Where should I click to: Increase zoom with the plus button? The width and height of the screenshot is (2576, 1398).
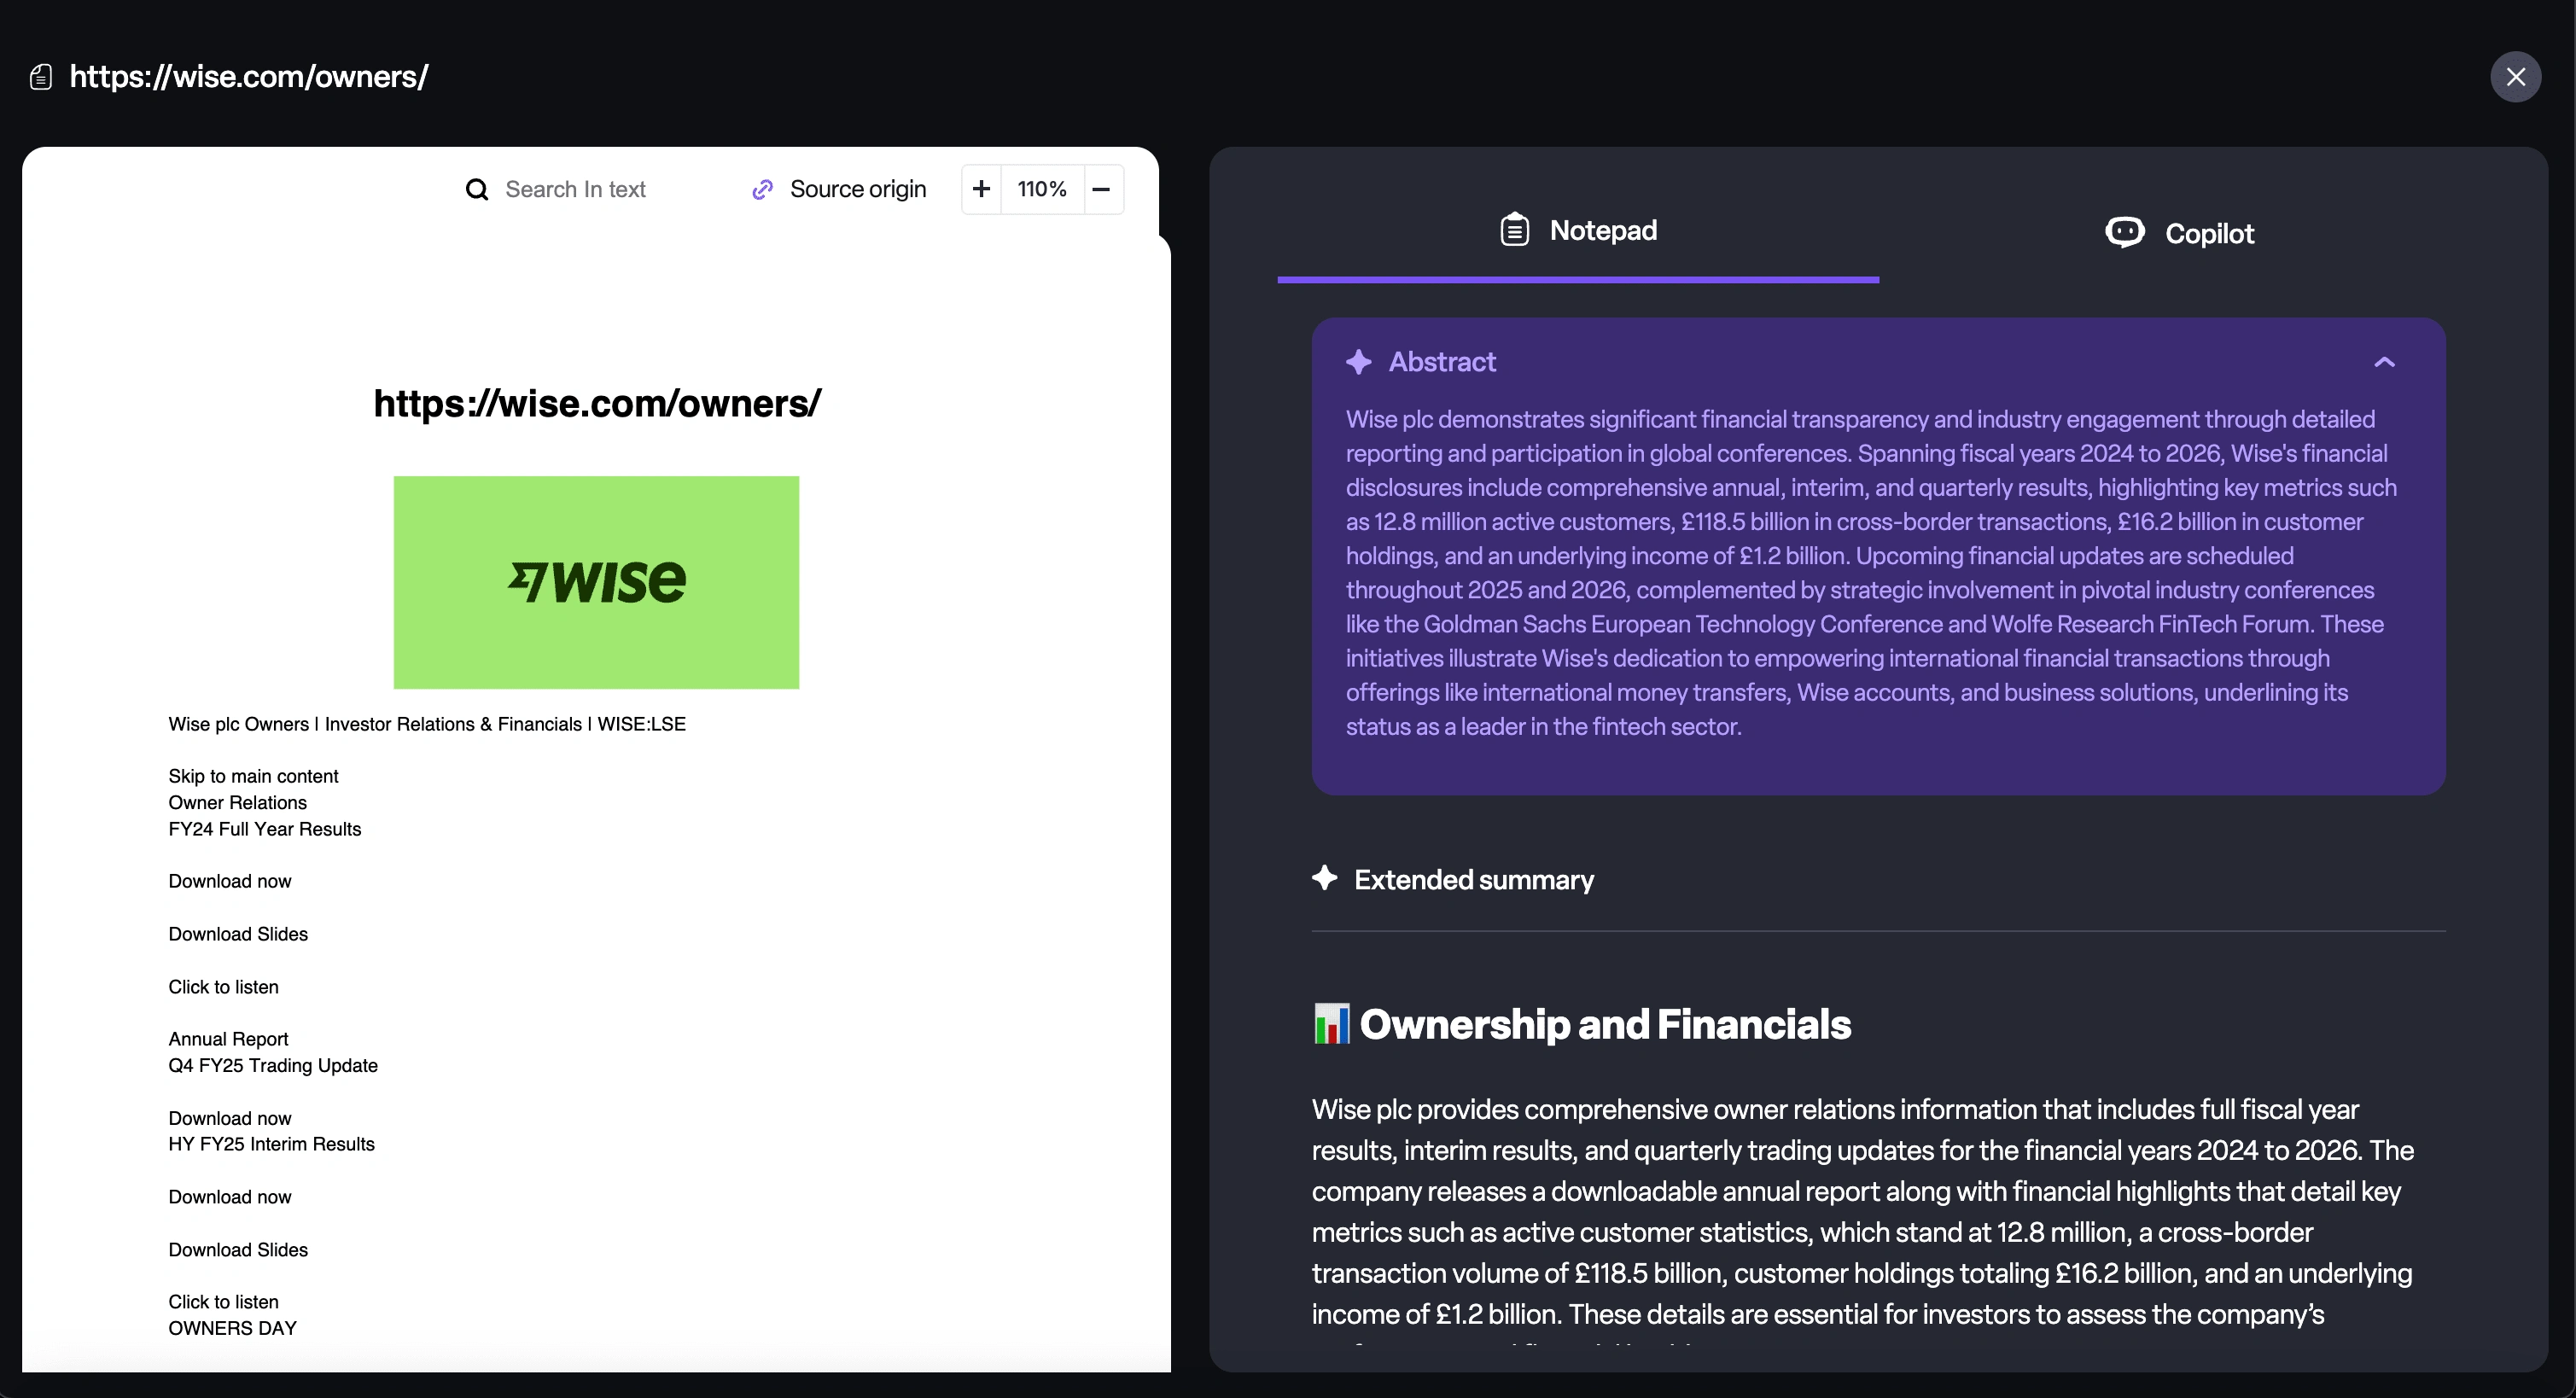click(x=981, y=189)
